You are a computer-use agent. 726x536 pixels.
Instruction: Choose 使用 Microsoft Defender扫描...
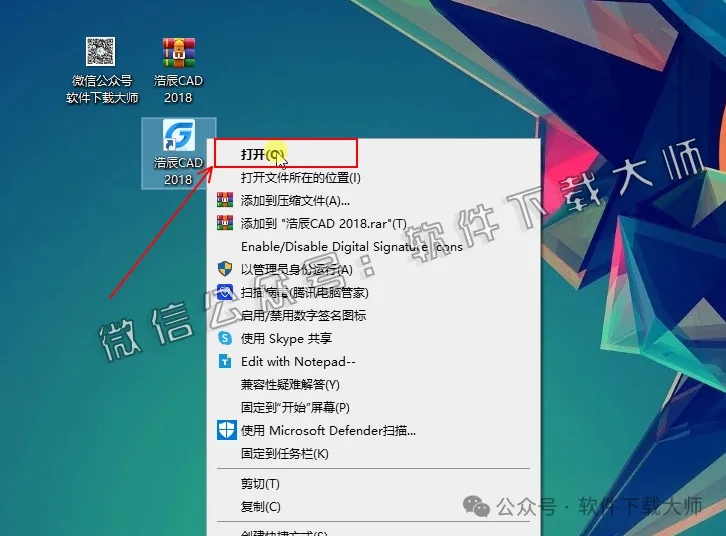click(373, 430)
